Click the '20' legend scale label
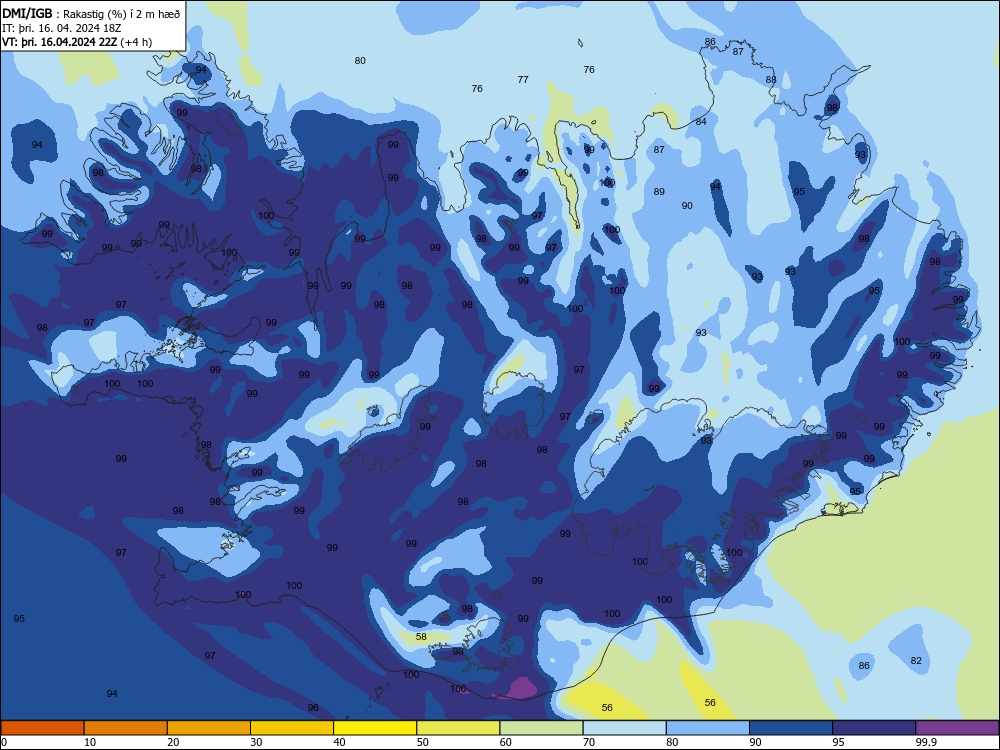Image resolution: width=1000 pixels, height=750 pixels. point(173,742)
